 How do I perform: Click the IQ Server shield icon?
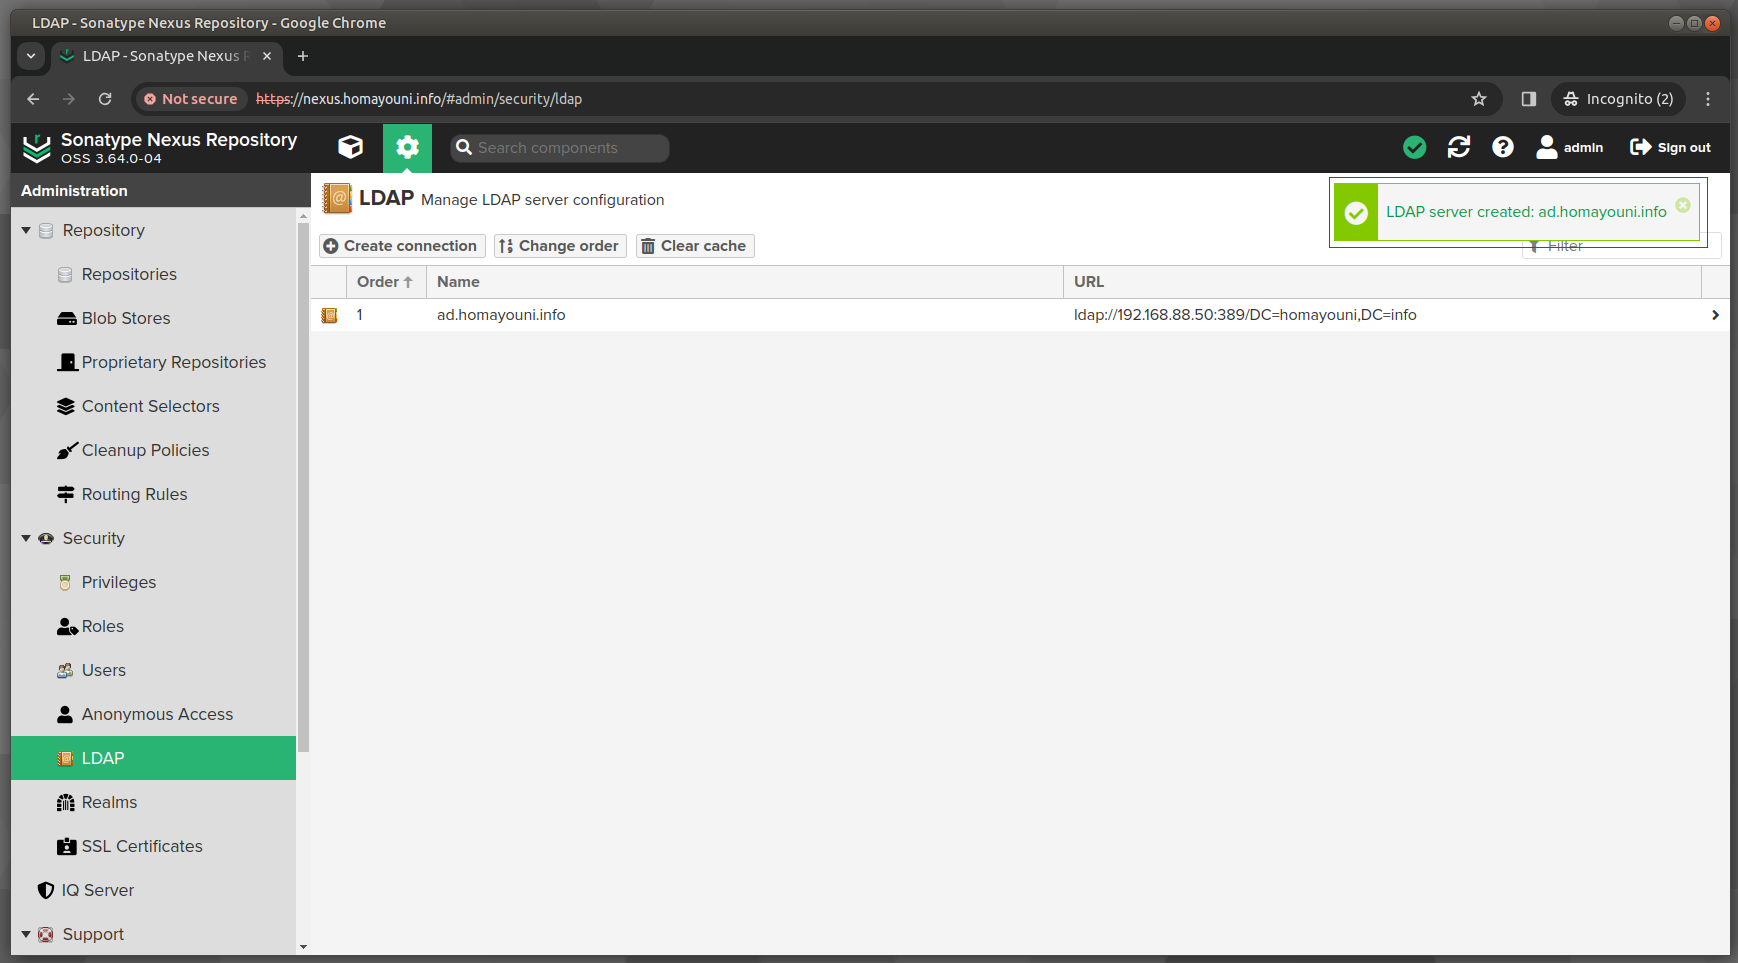click(46, 890)
